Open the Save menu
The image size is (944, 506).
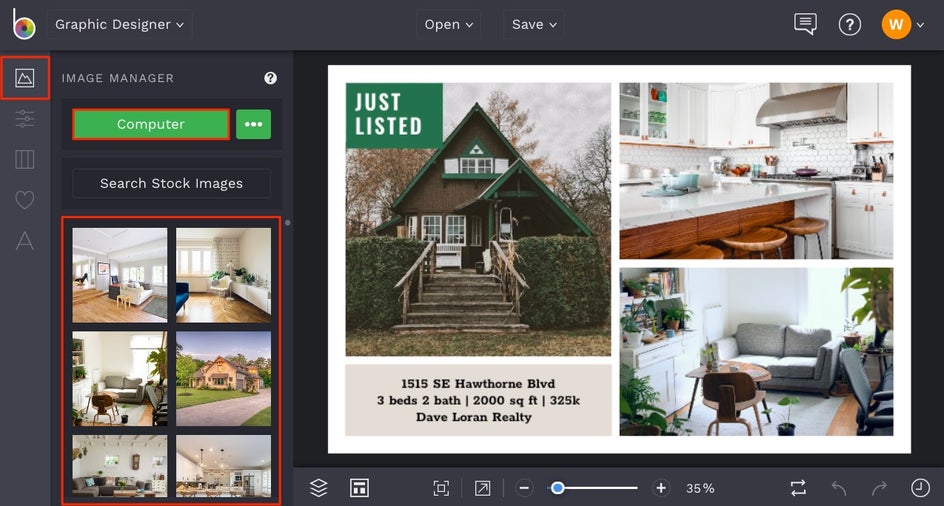[534, 25]
